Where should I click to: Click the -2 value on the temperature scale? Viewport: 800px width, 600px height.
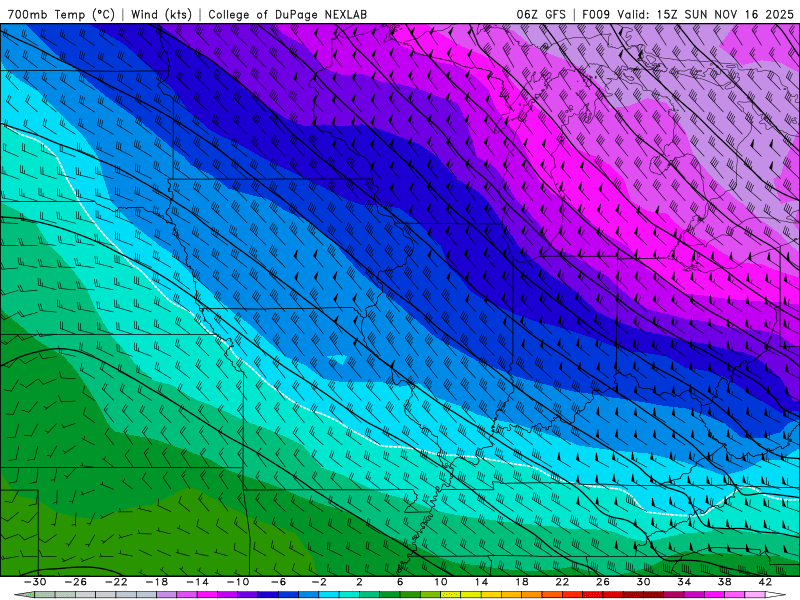(x=319, y=582)
